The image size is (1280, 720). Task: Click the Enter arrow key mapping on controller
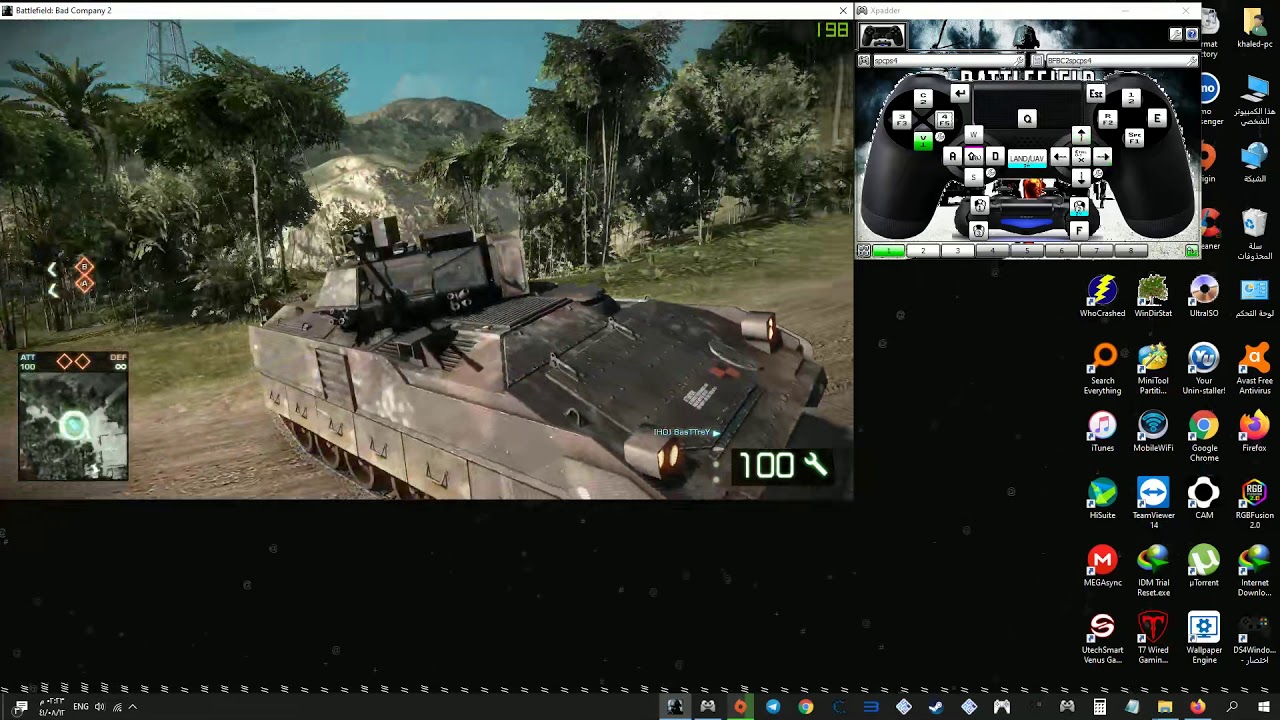click(x=960, y=93)
